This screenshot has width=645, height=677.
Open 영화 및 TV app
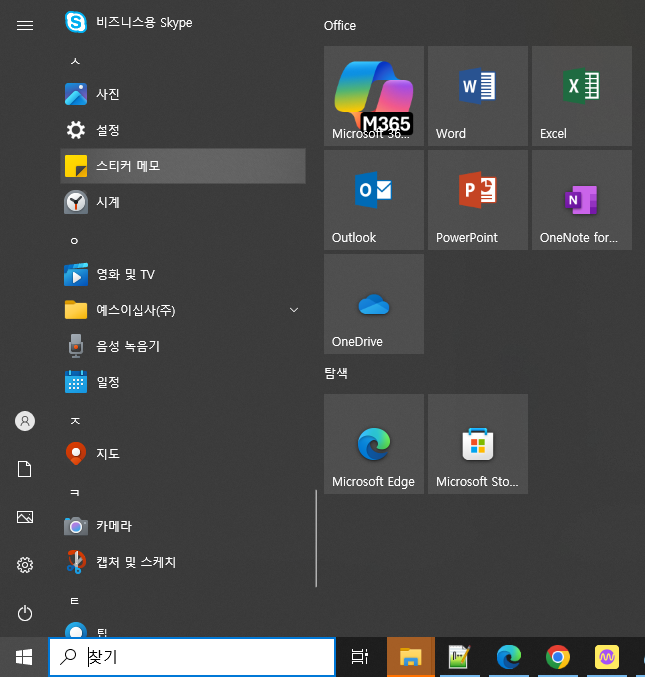[x=183, y=274]
